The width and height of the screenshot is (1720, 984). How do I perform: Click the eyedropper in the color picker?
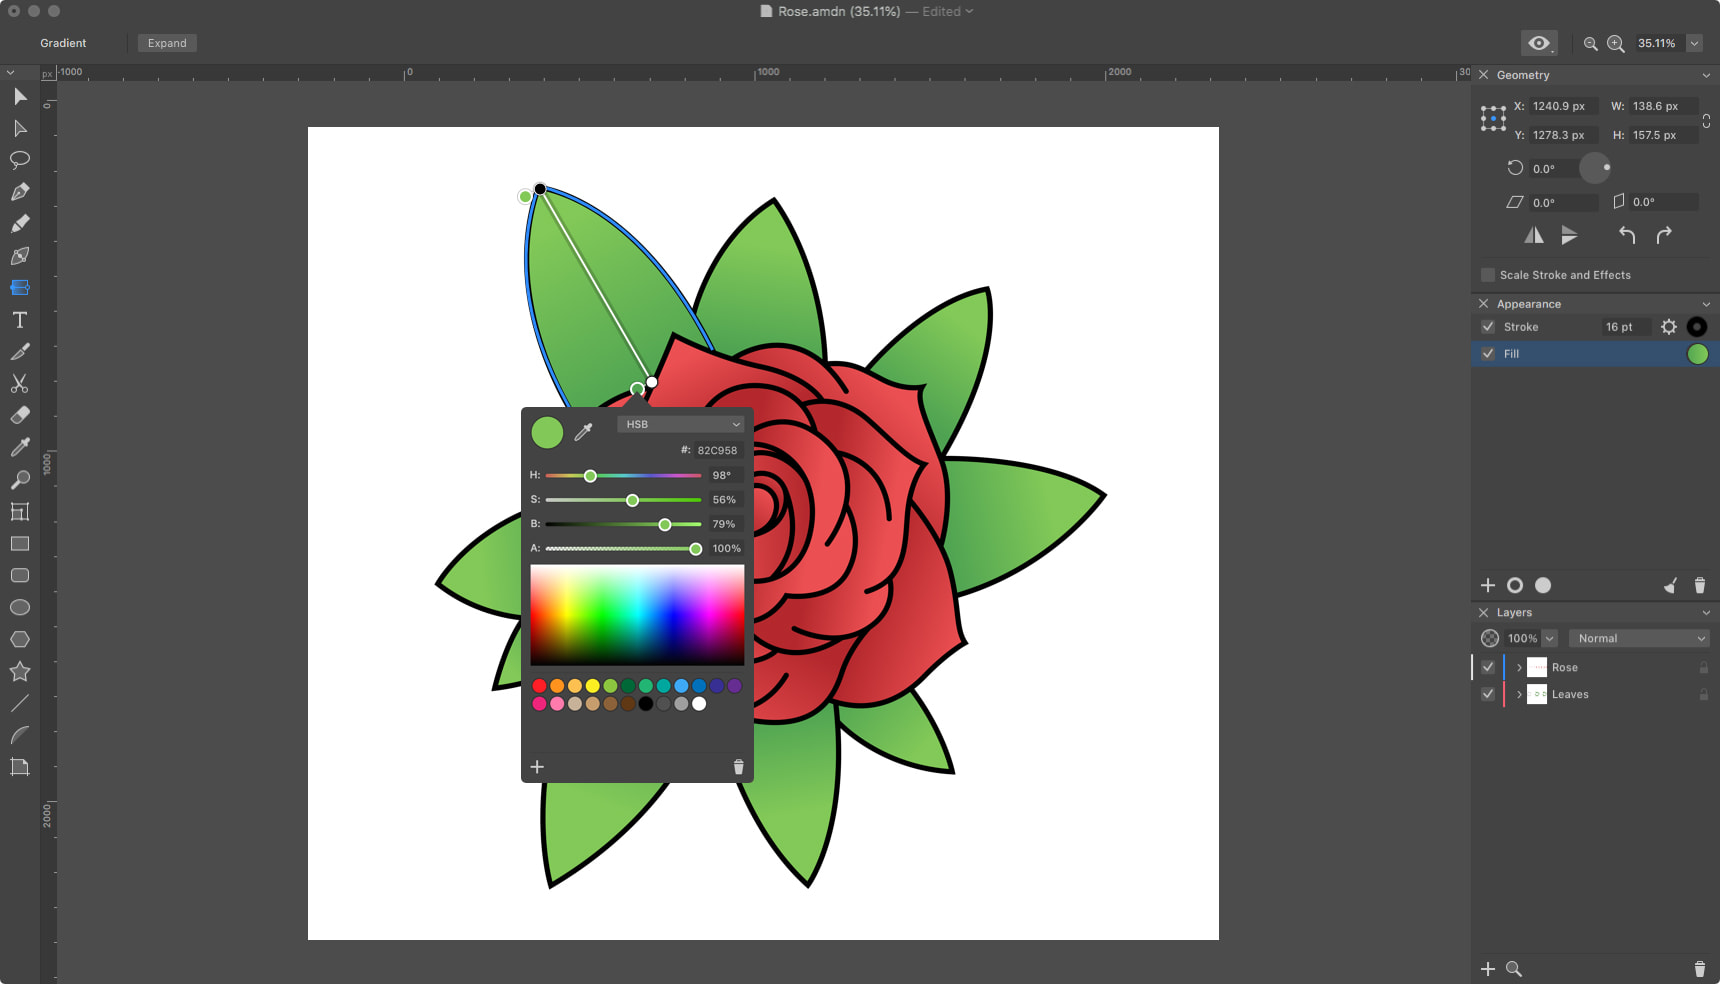click(584, 432)
